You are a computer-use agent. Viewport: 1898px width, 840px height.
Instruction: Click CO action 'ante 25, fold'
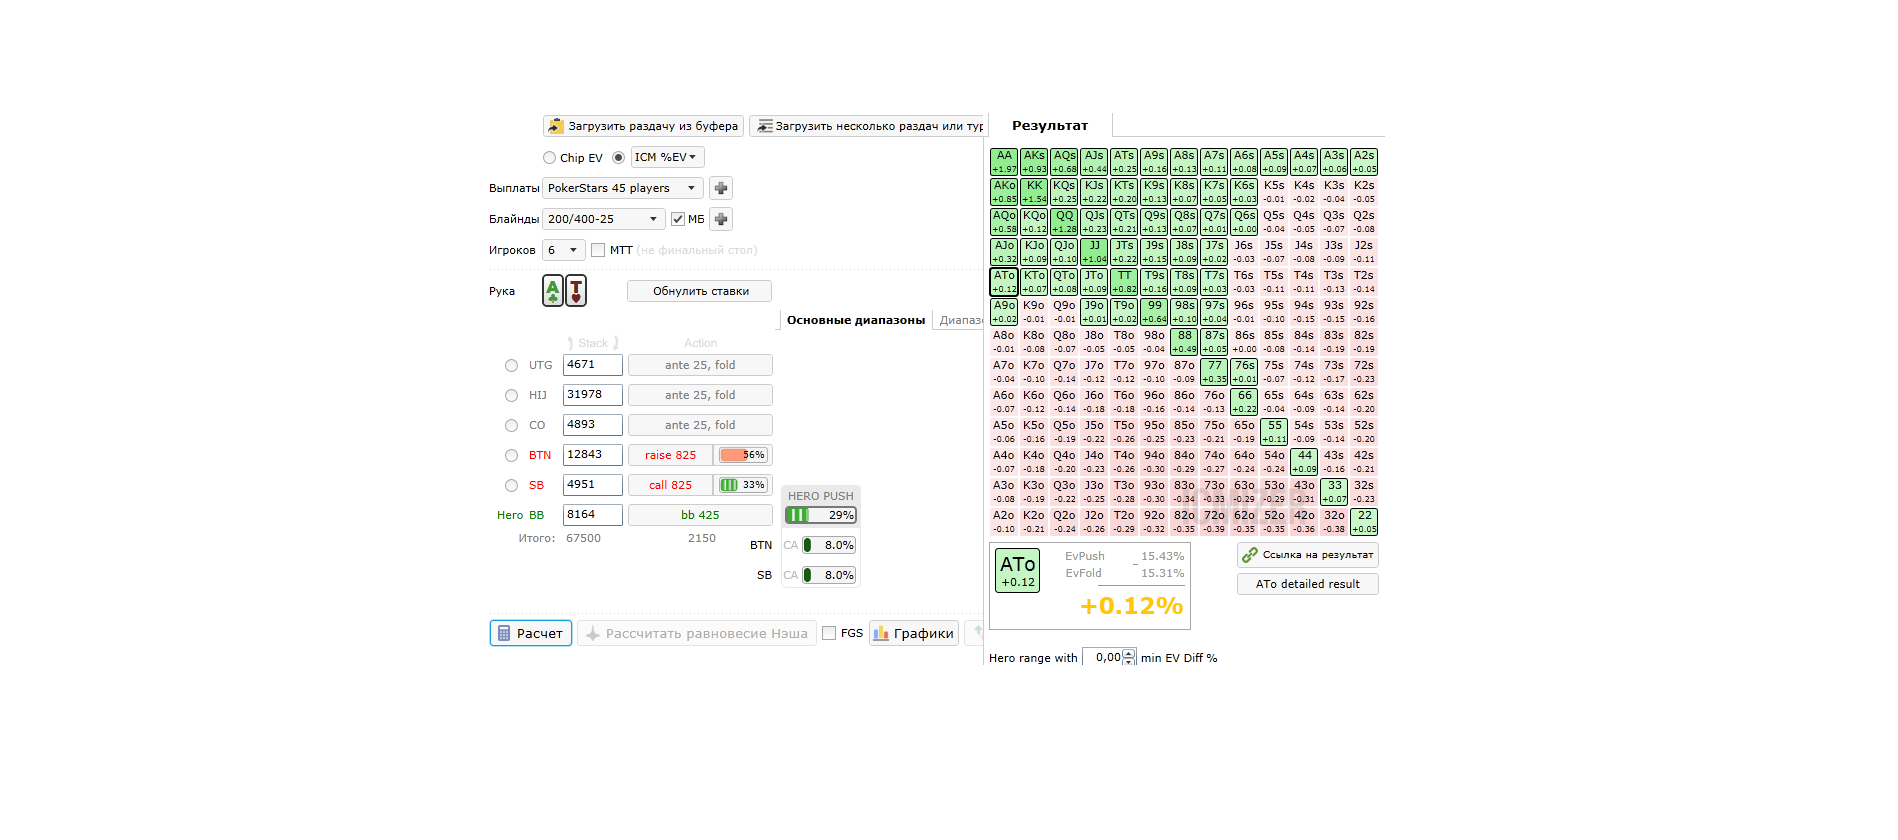(x=700, y=425)
